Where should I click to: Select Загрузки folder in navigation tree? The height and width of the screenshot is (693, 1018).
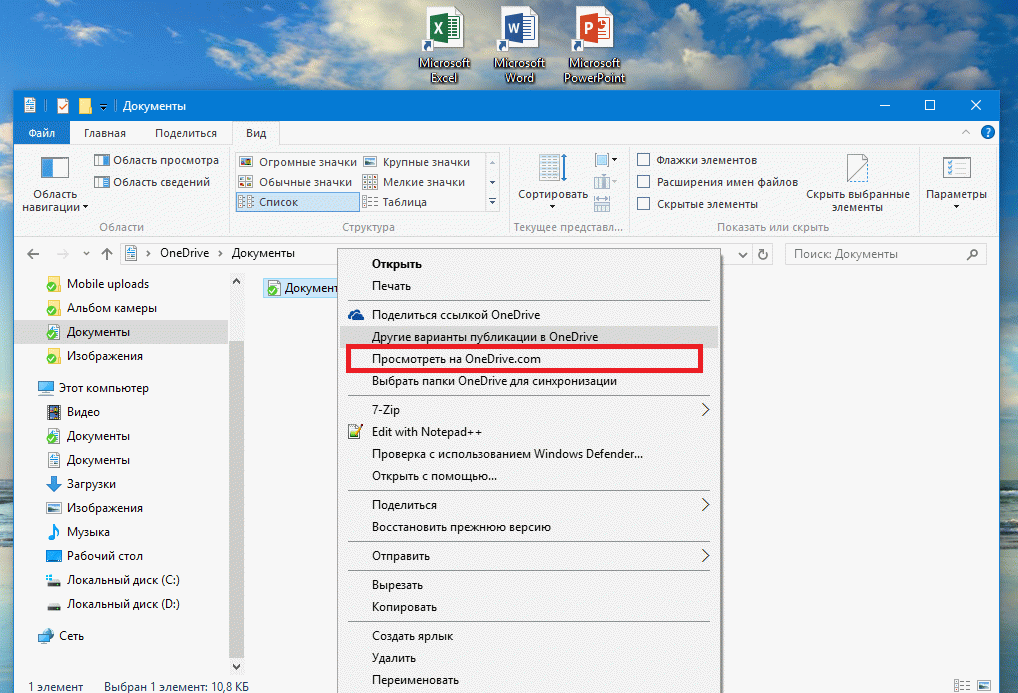pos(90,484)
